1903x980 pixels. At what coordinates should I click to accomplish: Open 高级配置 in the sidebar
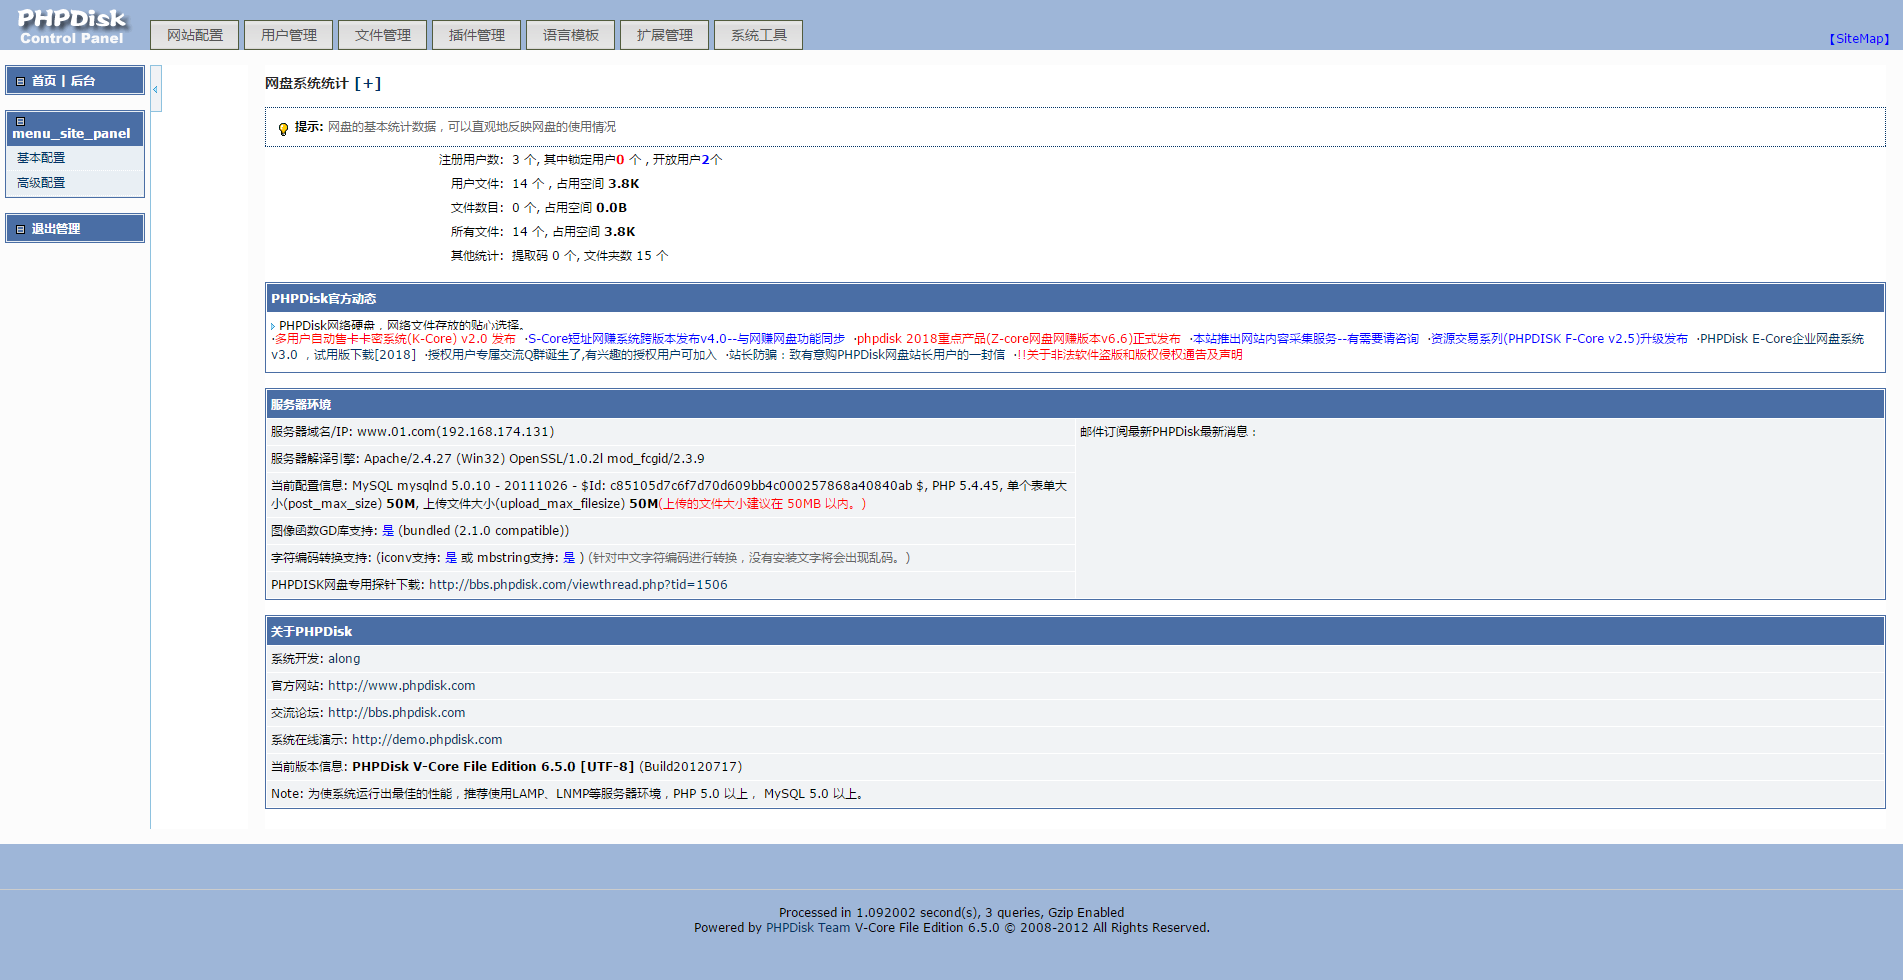tap(41, 183)
